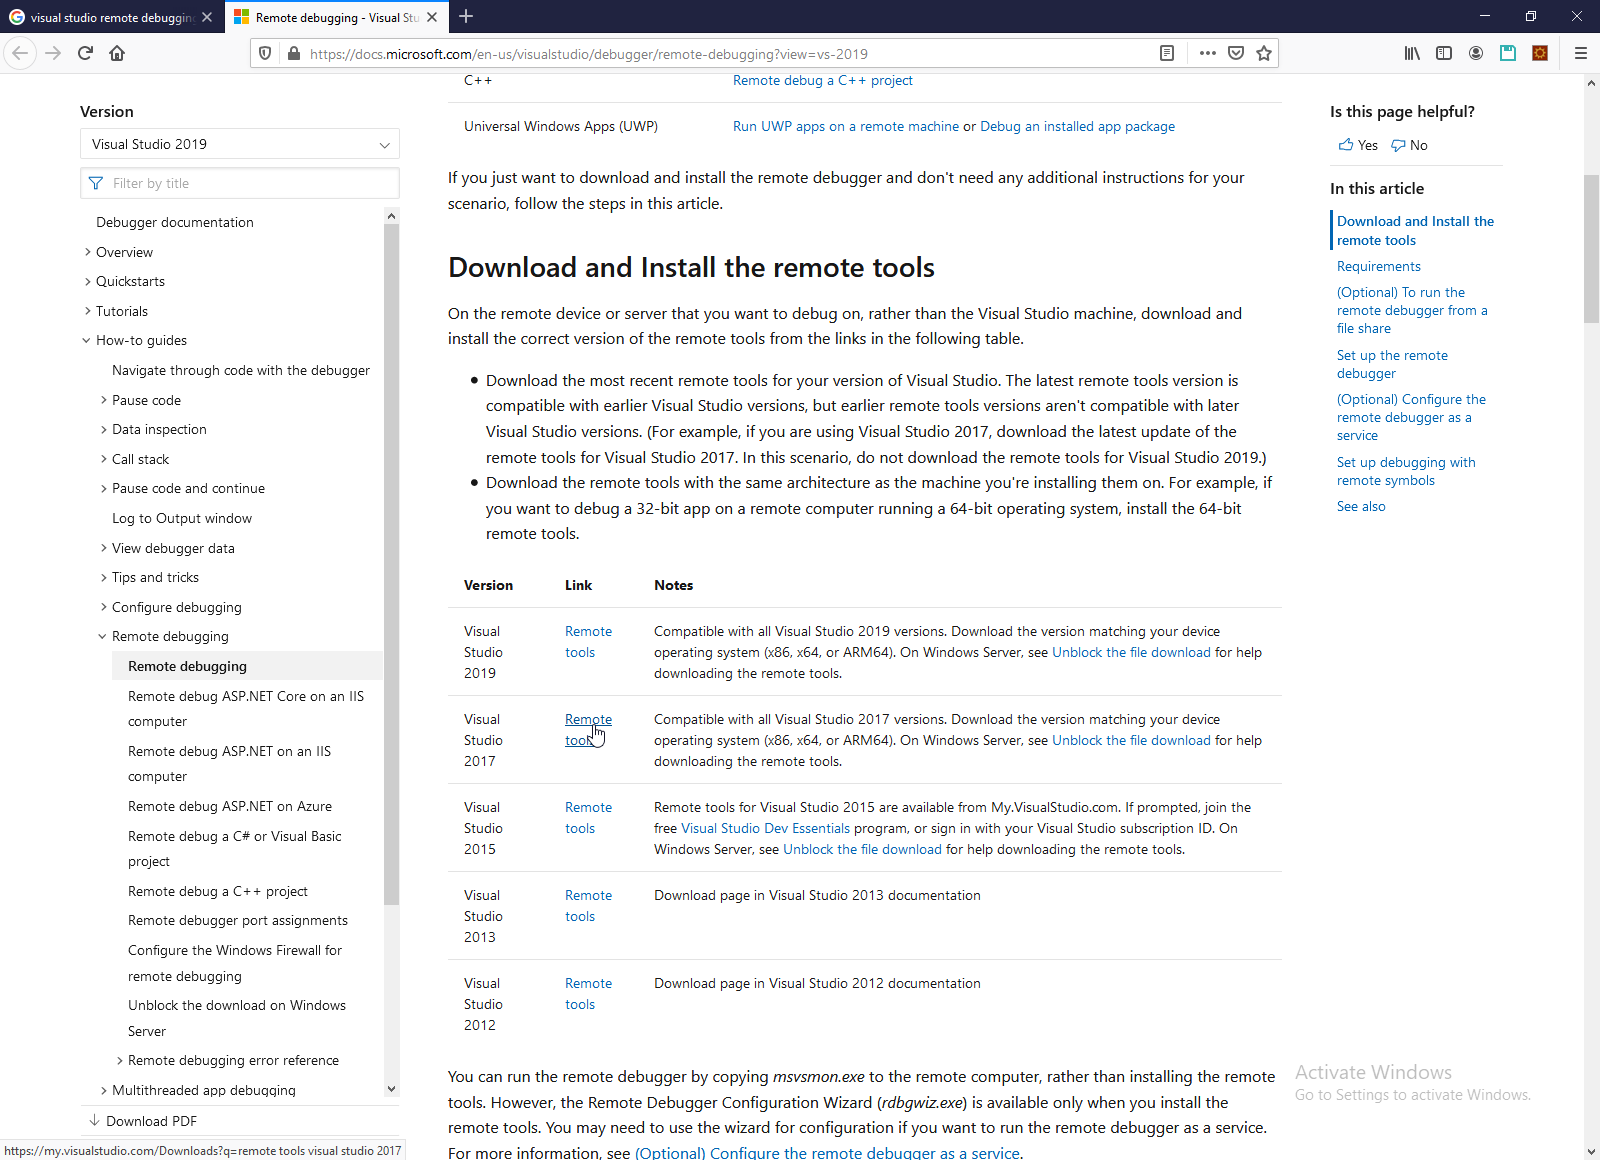
Task: Open the Remote debug a C++ project link in table
Action: (x=822, y=80)
